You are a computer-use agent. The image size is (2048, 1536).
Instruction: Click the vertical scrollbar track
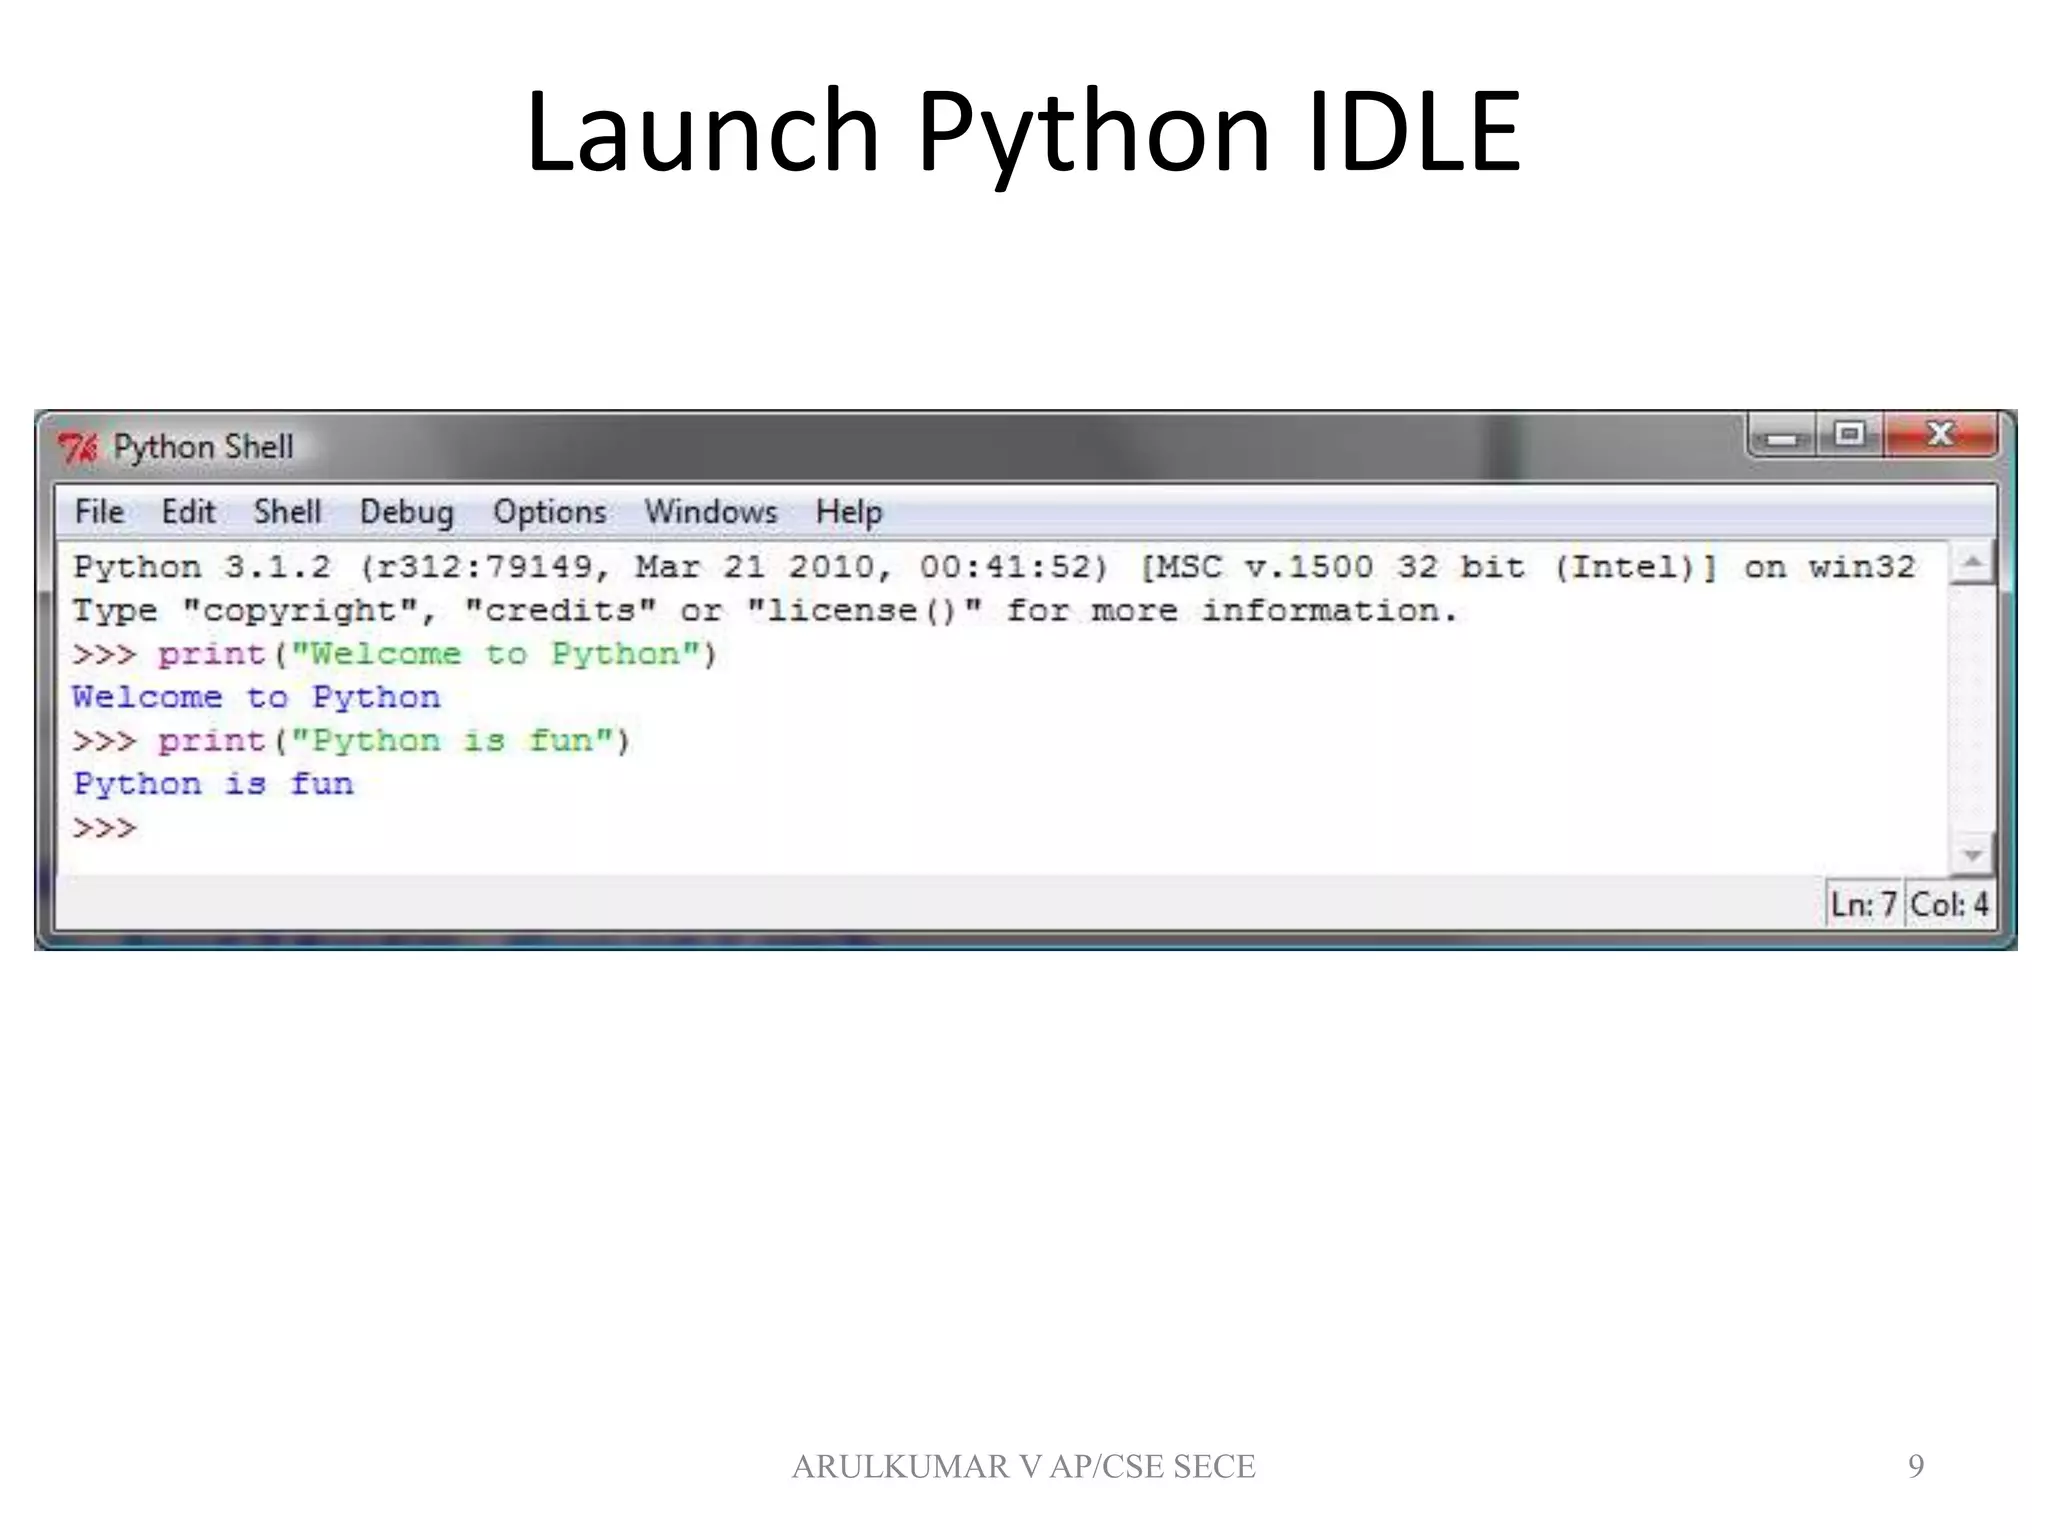click(1972, 708)
